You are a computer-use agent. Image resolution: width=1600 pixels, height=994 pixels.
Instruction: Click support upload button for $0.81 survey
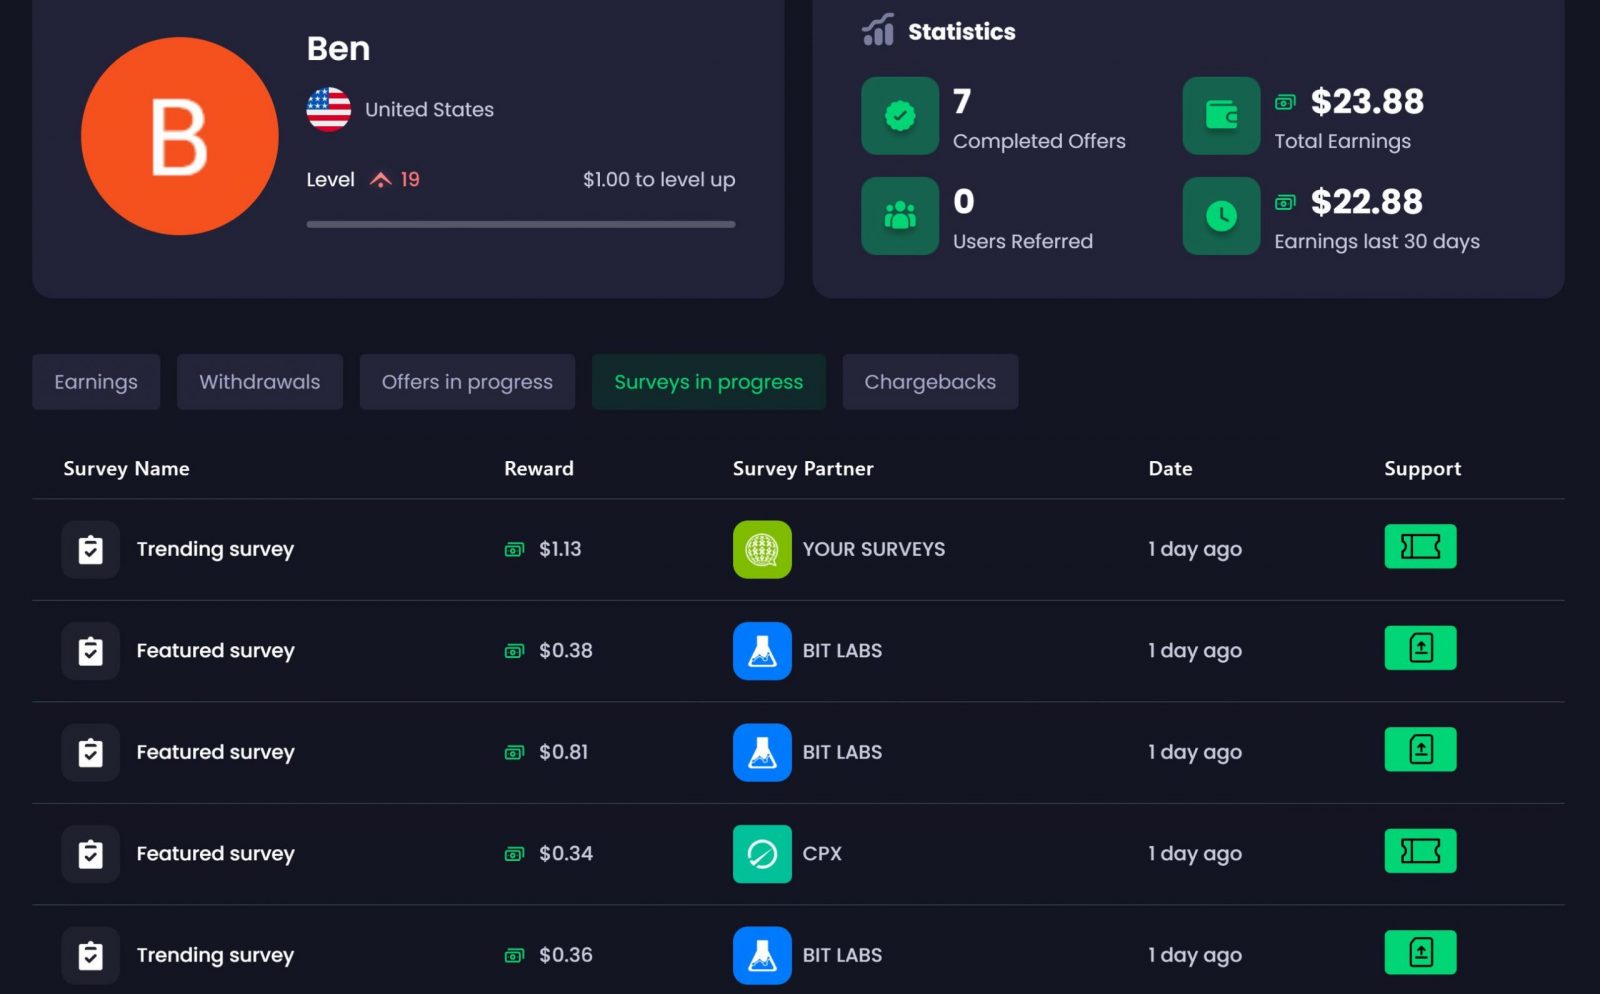pyautogui.click(x=1420, y=750)
